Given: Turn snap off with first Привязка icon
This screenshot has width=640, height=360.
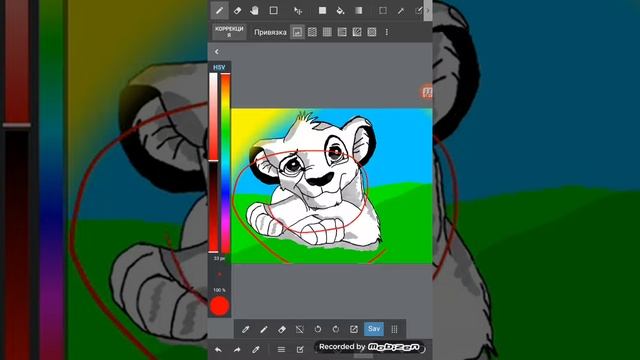Looking at the screenshot, I should [x=298, y=32].
